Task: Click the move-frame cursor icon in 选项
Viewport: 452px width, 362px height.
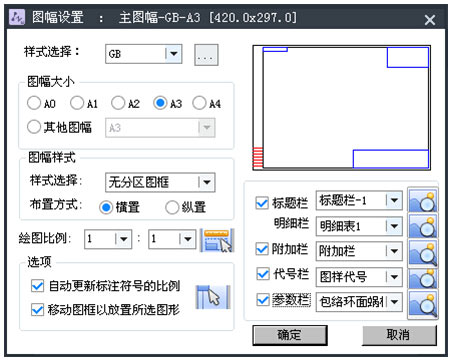Action: 213,297
